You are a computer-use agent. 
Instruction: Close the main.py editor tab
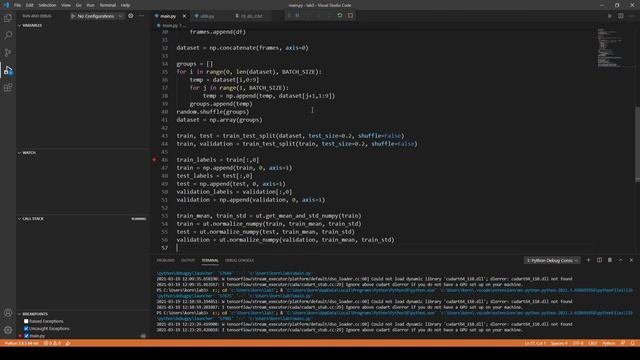[184, 16]
